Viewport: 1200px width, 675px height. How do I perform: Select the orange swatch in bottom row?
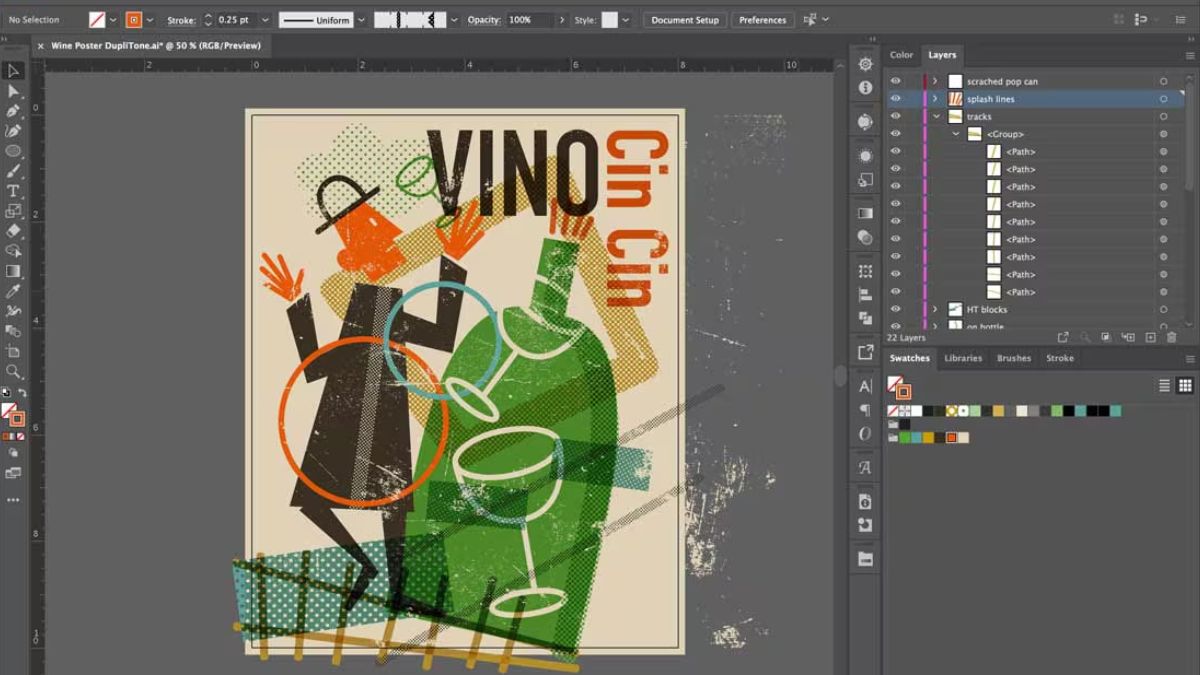tap(952, 437)
